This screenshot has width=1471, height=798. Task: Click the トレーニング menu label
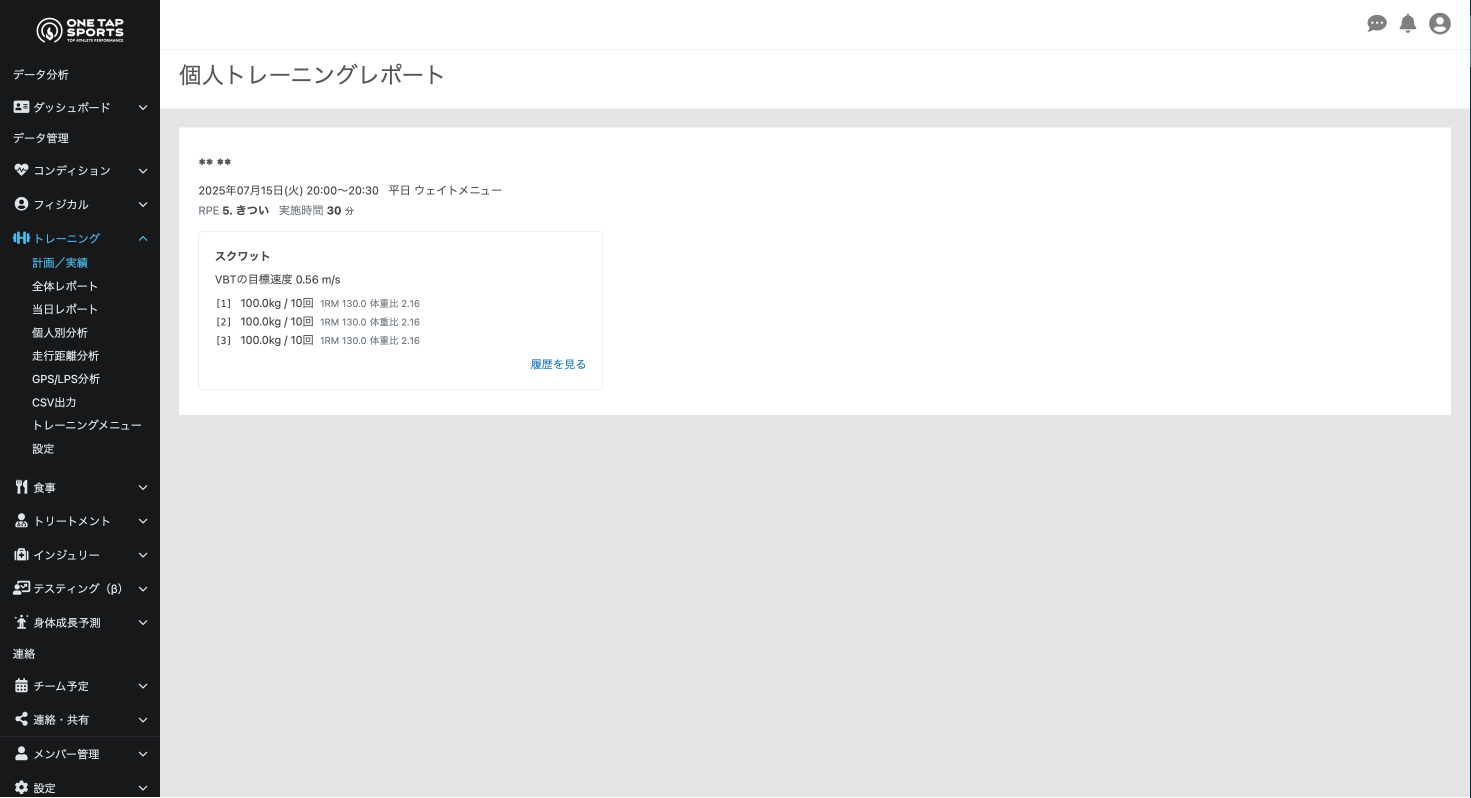(67, 238)
